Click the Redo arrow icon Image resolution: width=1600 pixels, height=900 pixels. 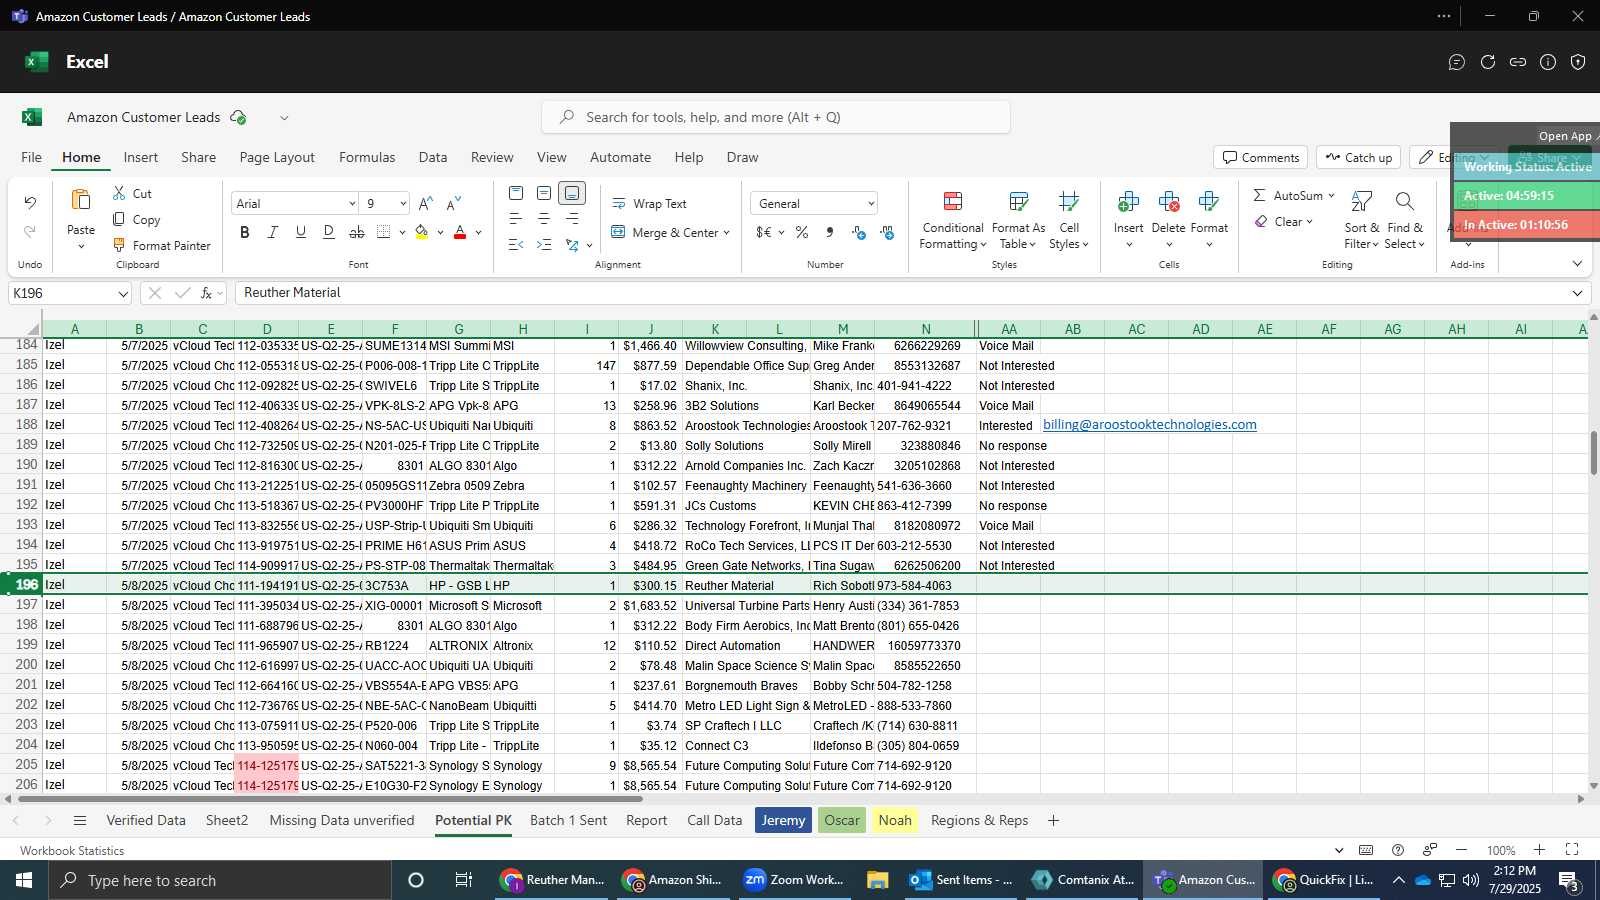30,232
